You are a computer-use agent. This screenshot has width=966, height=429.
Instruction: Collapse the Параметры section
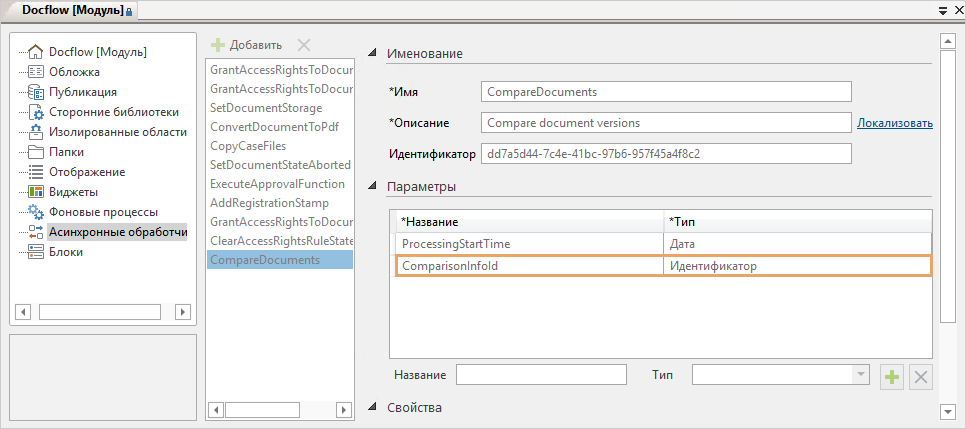[373, 187]
